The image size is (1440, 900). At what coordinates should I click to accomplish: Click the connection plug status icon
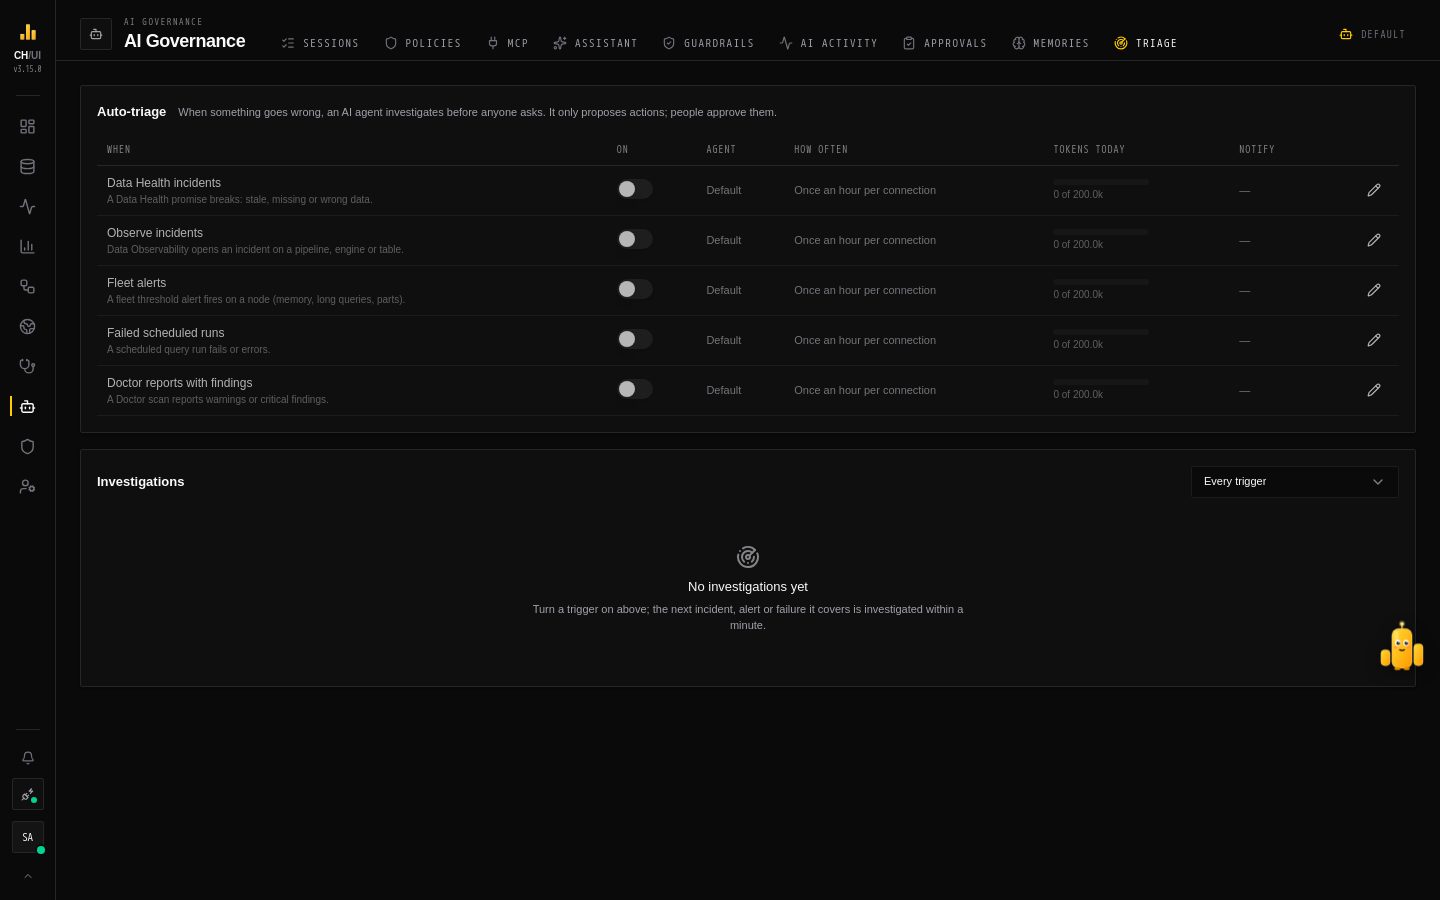point(28,794)
